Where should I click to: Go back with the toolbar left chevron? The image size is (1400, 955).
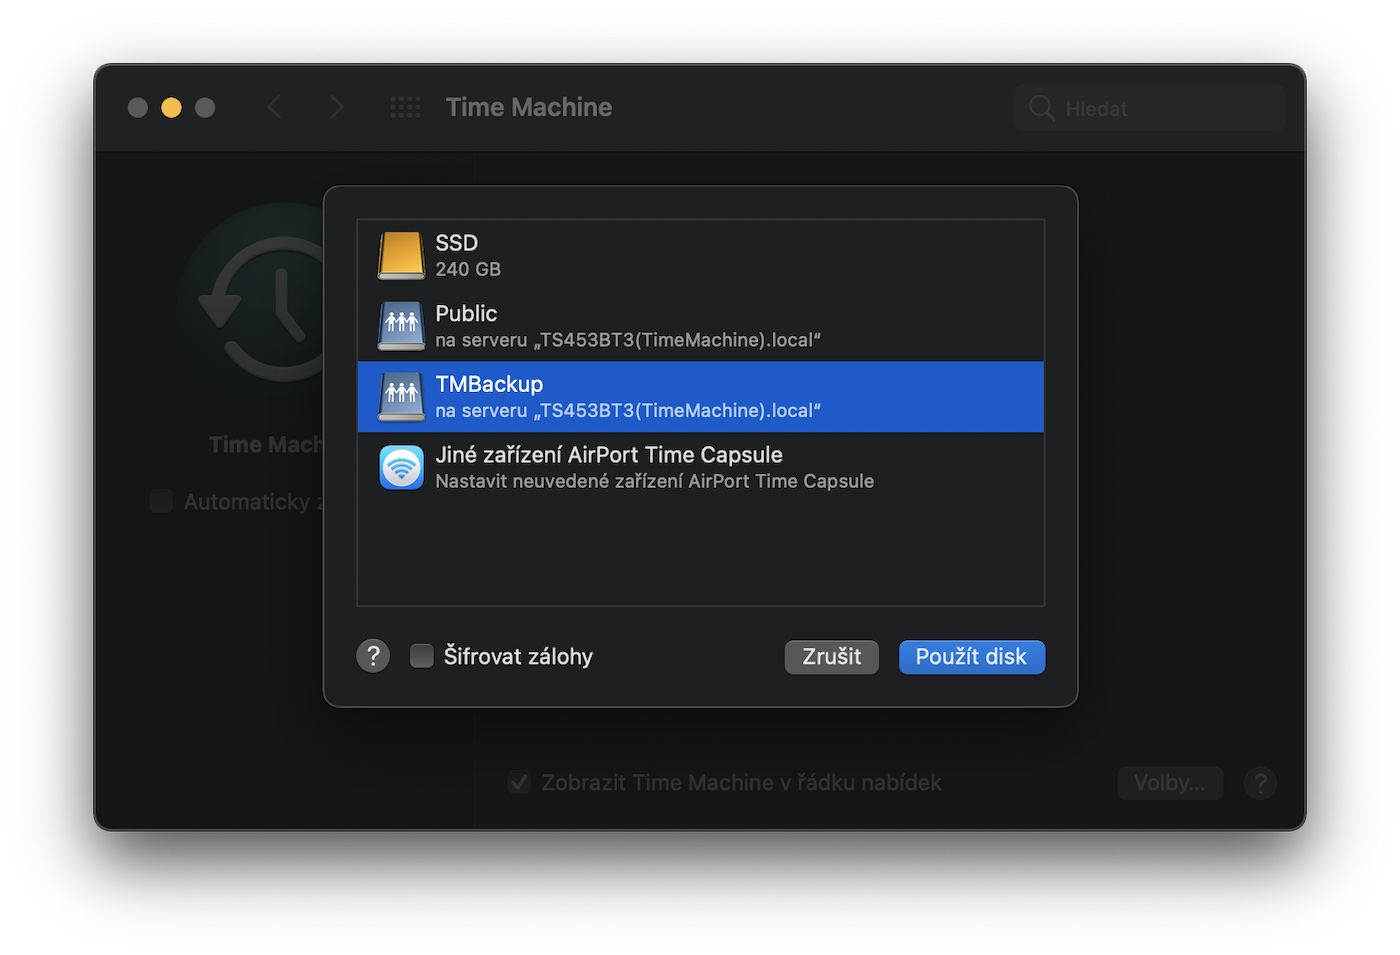point(274,107)
